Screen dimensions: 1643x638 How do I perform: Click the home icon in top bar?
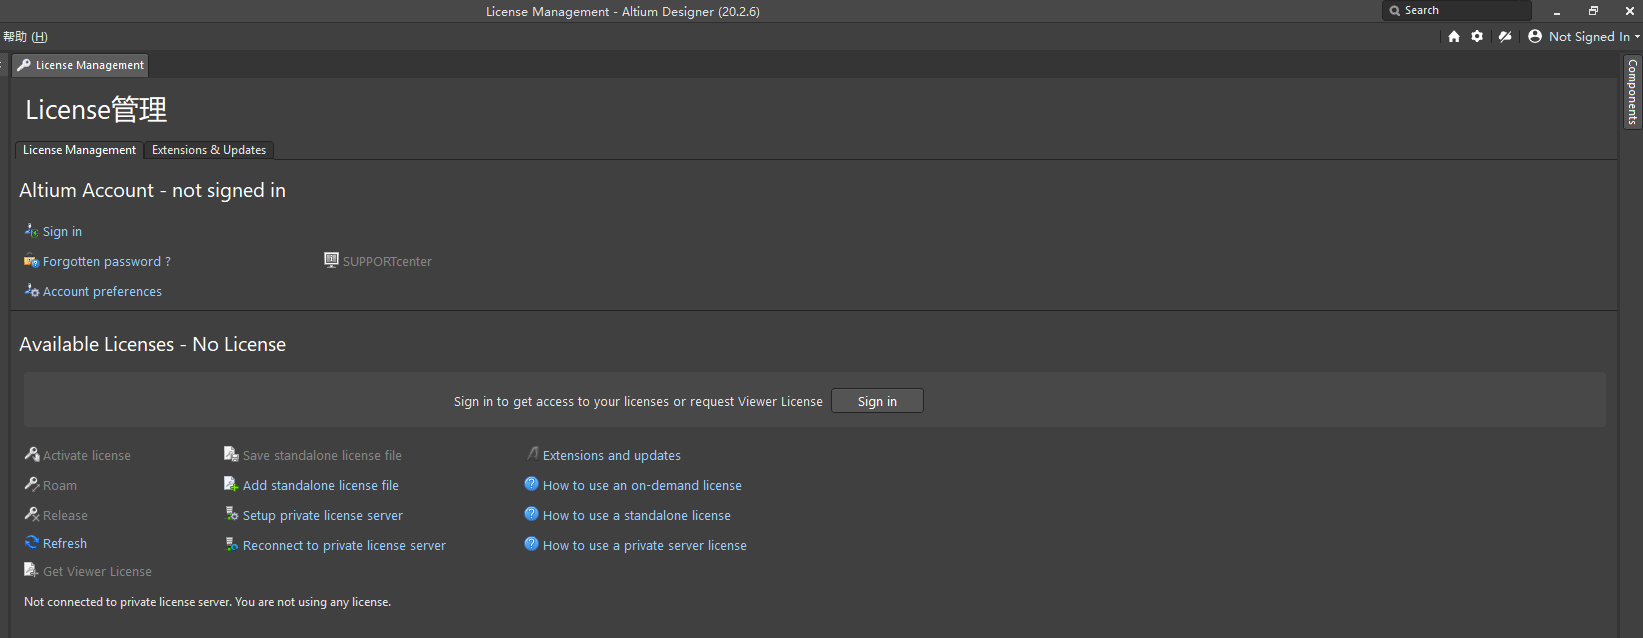pos(1454,36)
